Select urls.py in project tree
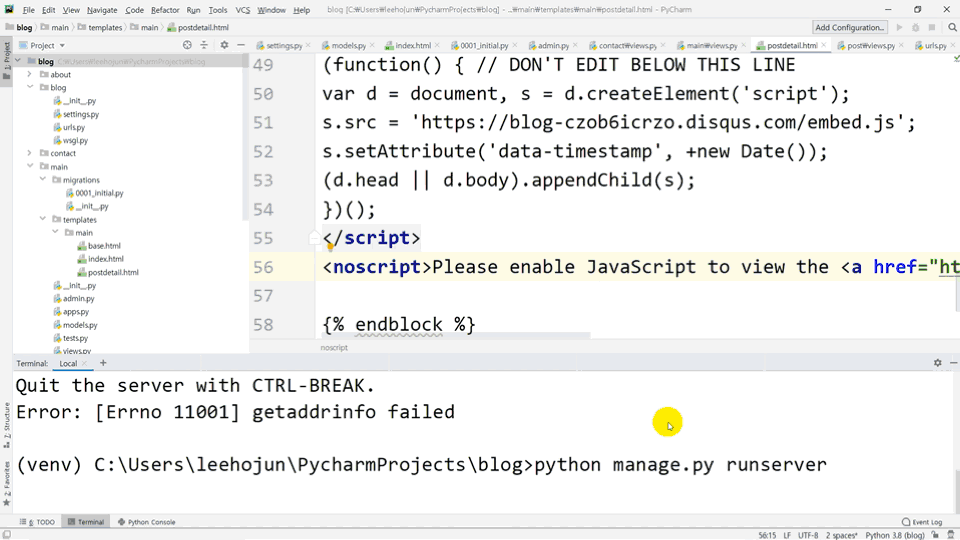 tap(74, 127)
